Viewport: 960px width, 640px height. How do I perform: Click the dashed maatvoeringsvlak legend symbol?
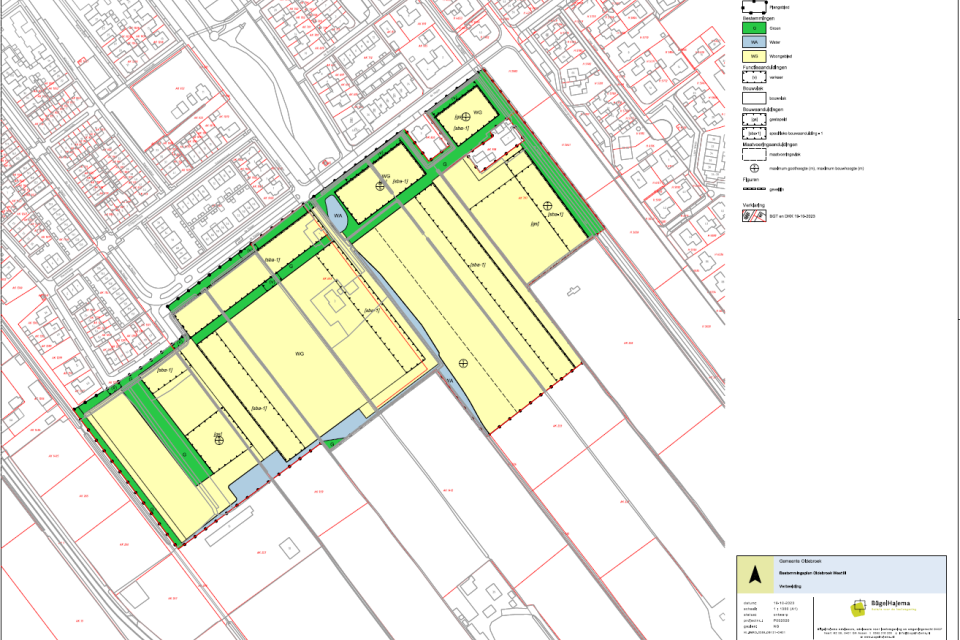click(x=755, y=155)
